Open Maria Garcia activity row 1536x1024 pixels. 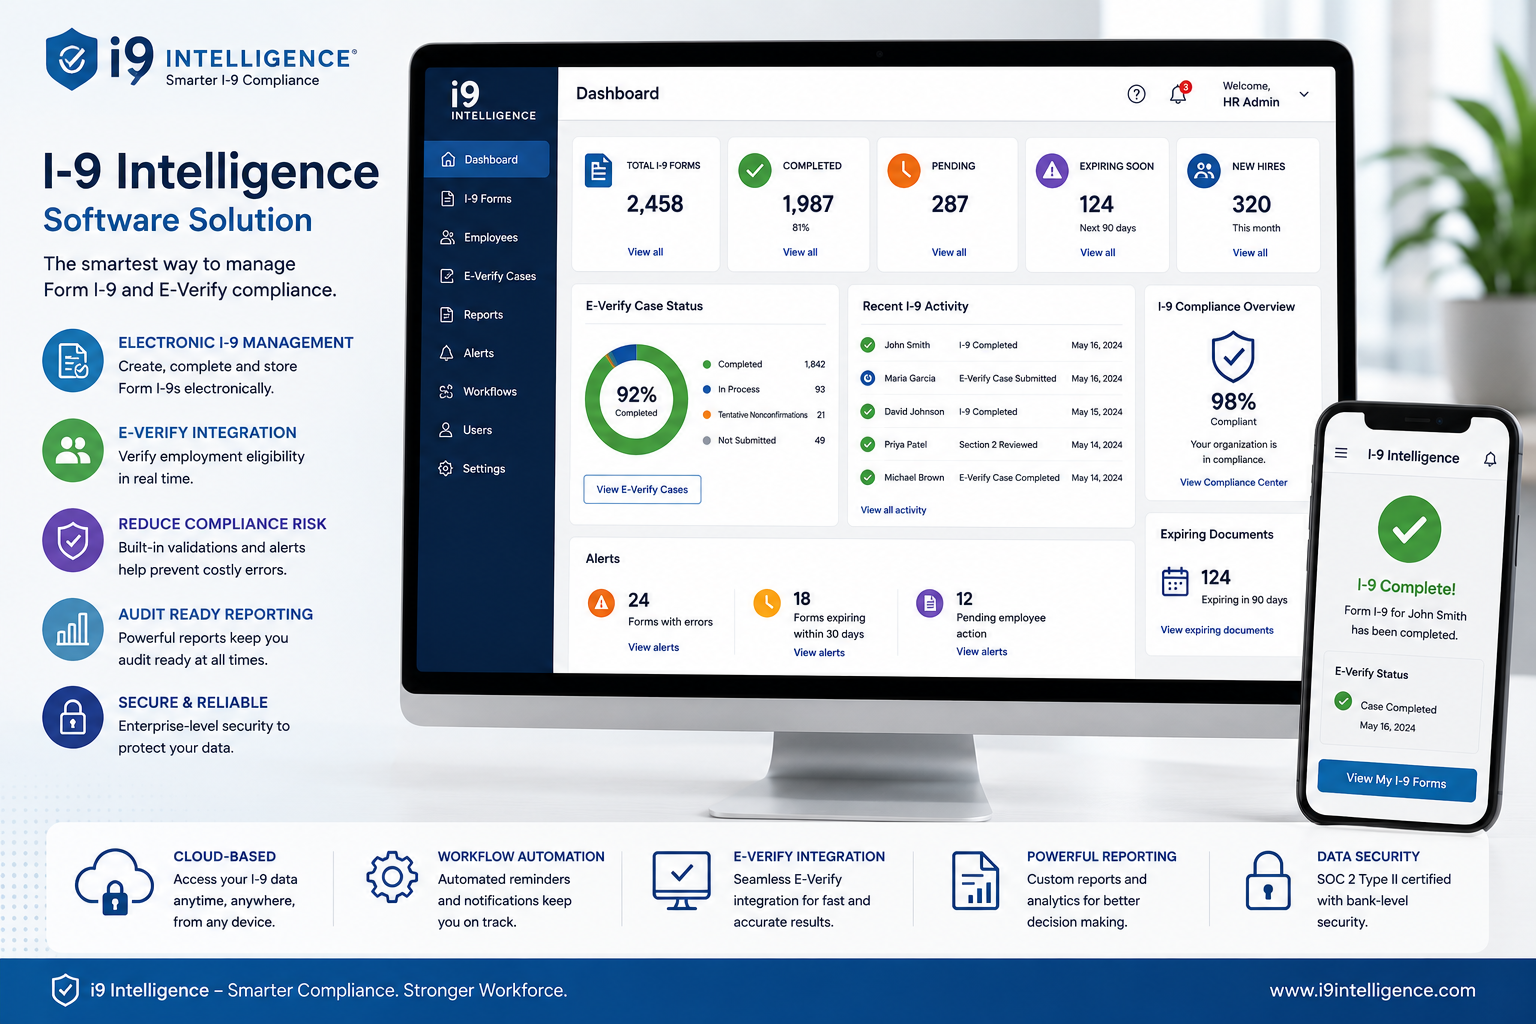coord(991,378)
